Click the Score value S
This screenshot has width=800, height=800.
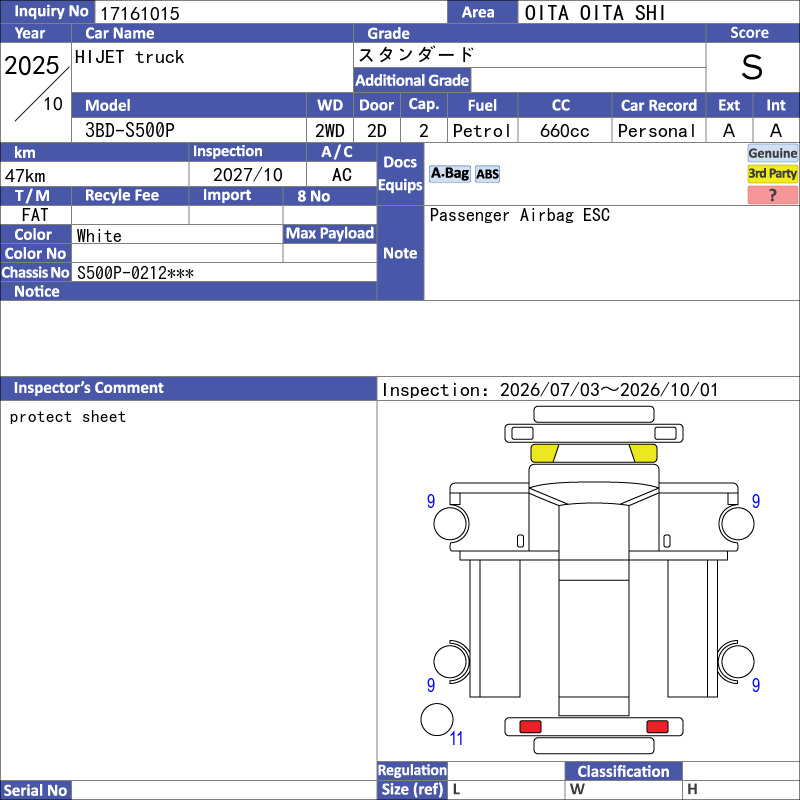(x=752, y=67)
